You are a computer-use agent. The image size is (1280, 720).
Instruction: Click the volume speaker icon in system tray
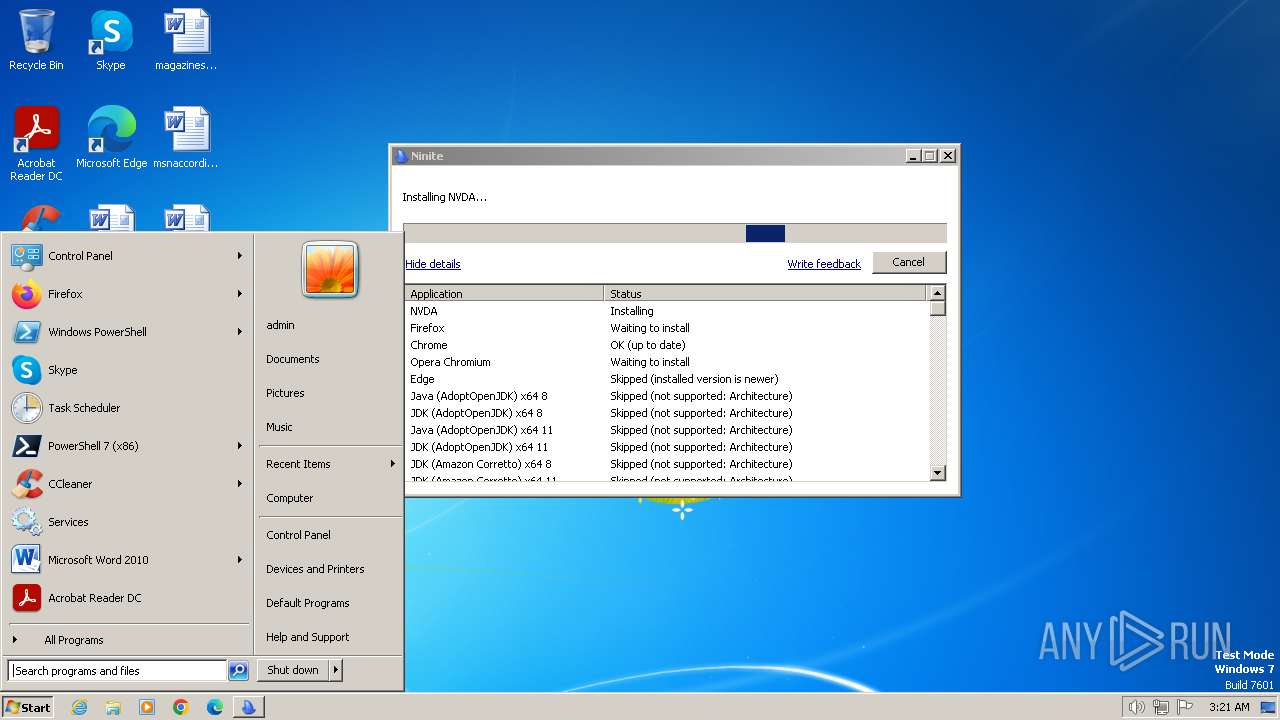tap(1137, 707)
